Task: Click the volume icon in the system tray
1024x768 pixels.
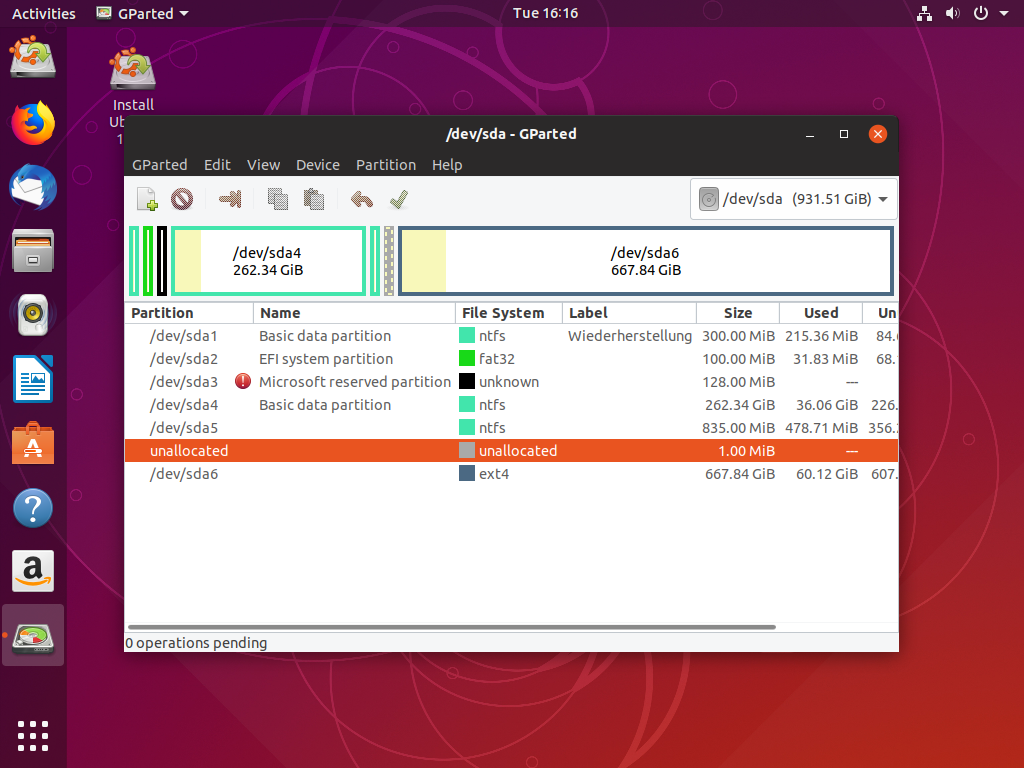Action: click(x=952, y=13)
